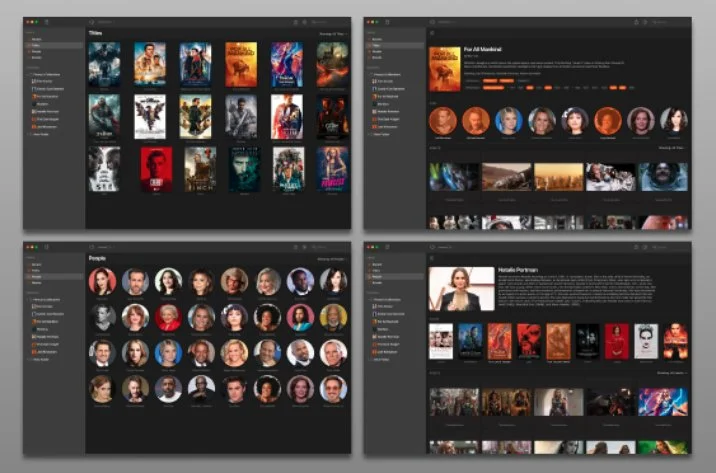Open Morbius collection in the For All Mankind window sidebar
The height and width of the screenshot is (473, 716).
(380, 104)
